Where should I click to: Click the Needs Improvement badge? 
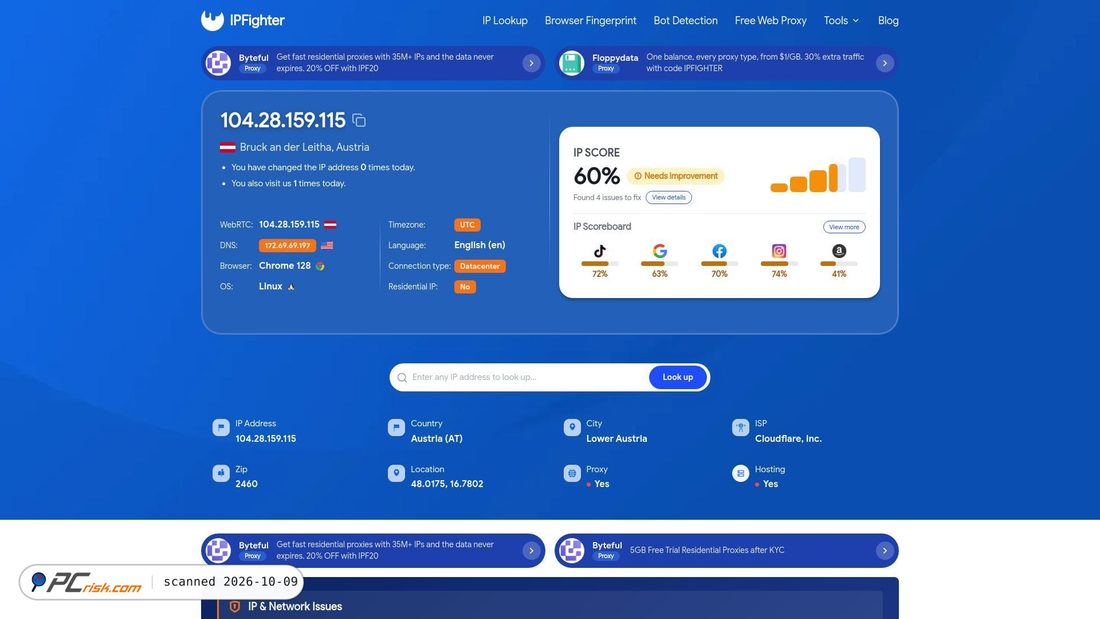pyautogui.click(x=676, y=176)
